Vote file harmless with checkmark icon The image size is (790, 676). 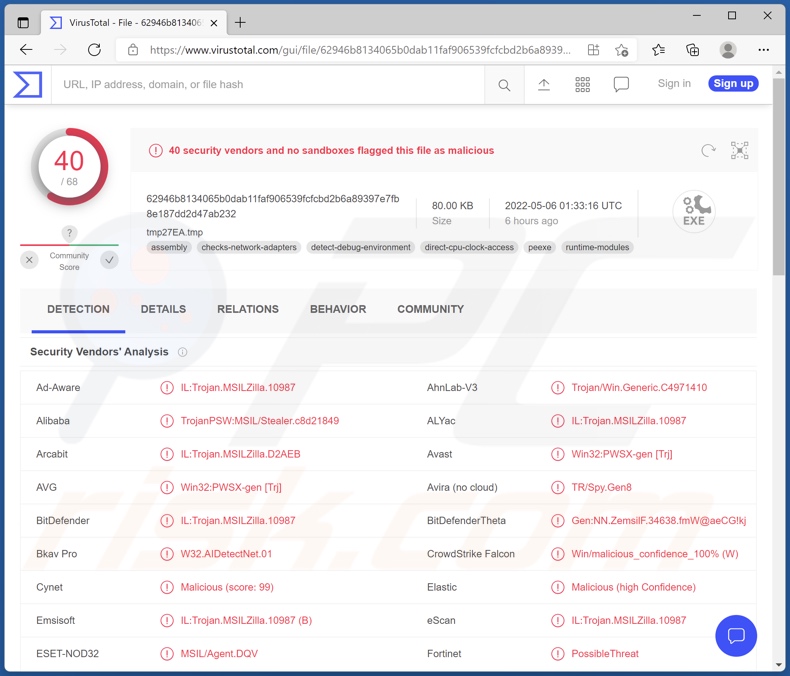[109, 260]
